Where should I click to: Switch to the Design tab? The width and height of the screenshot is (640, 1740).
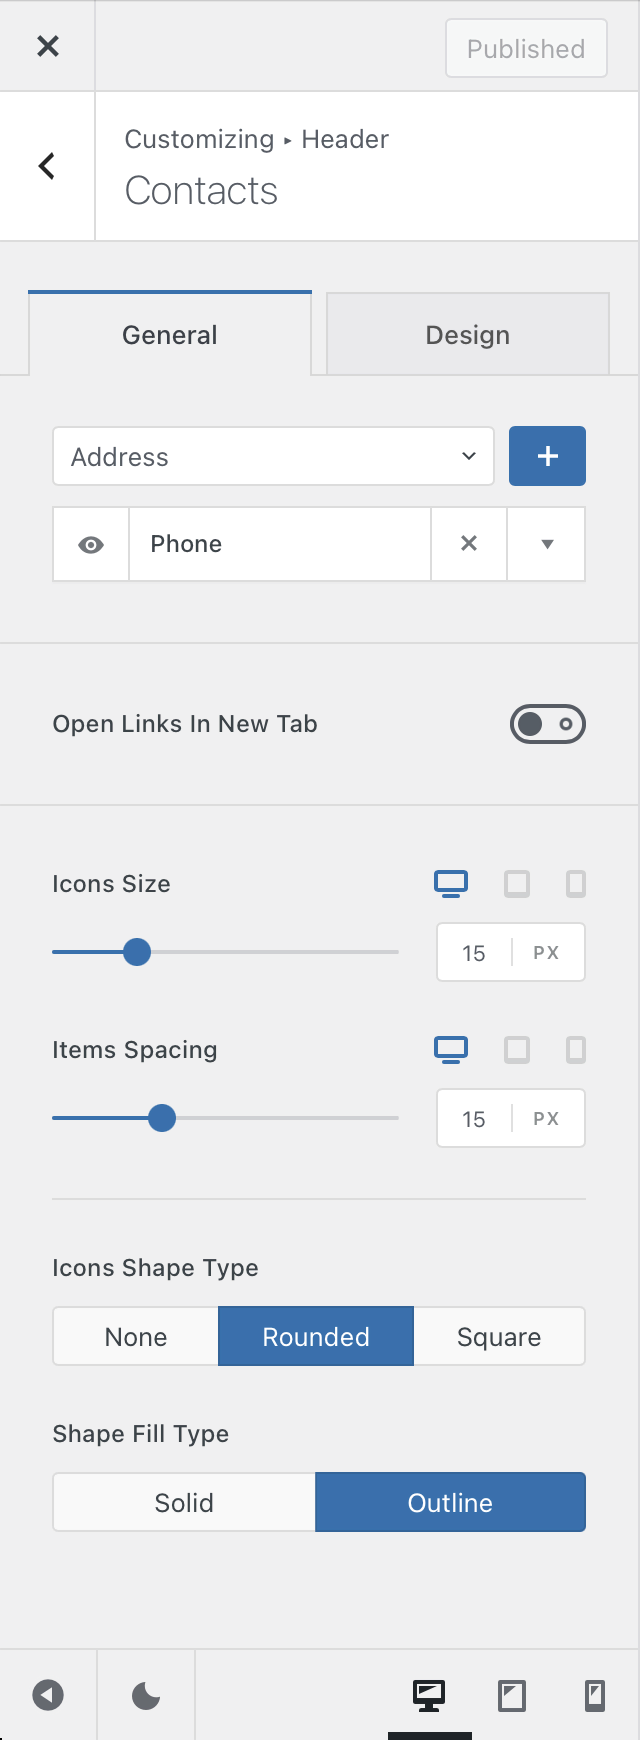468,335
